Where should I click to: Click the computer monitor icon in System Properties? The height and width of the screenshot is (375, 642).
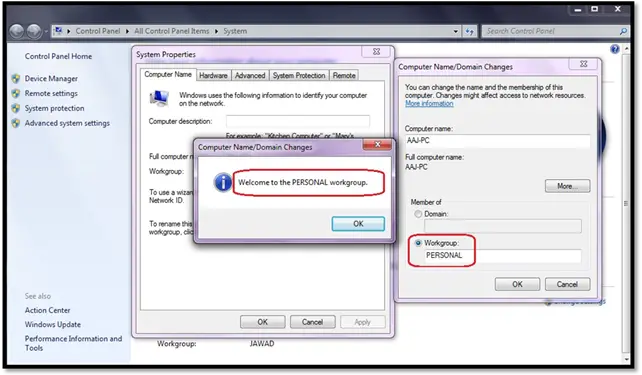pos(159,98)
